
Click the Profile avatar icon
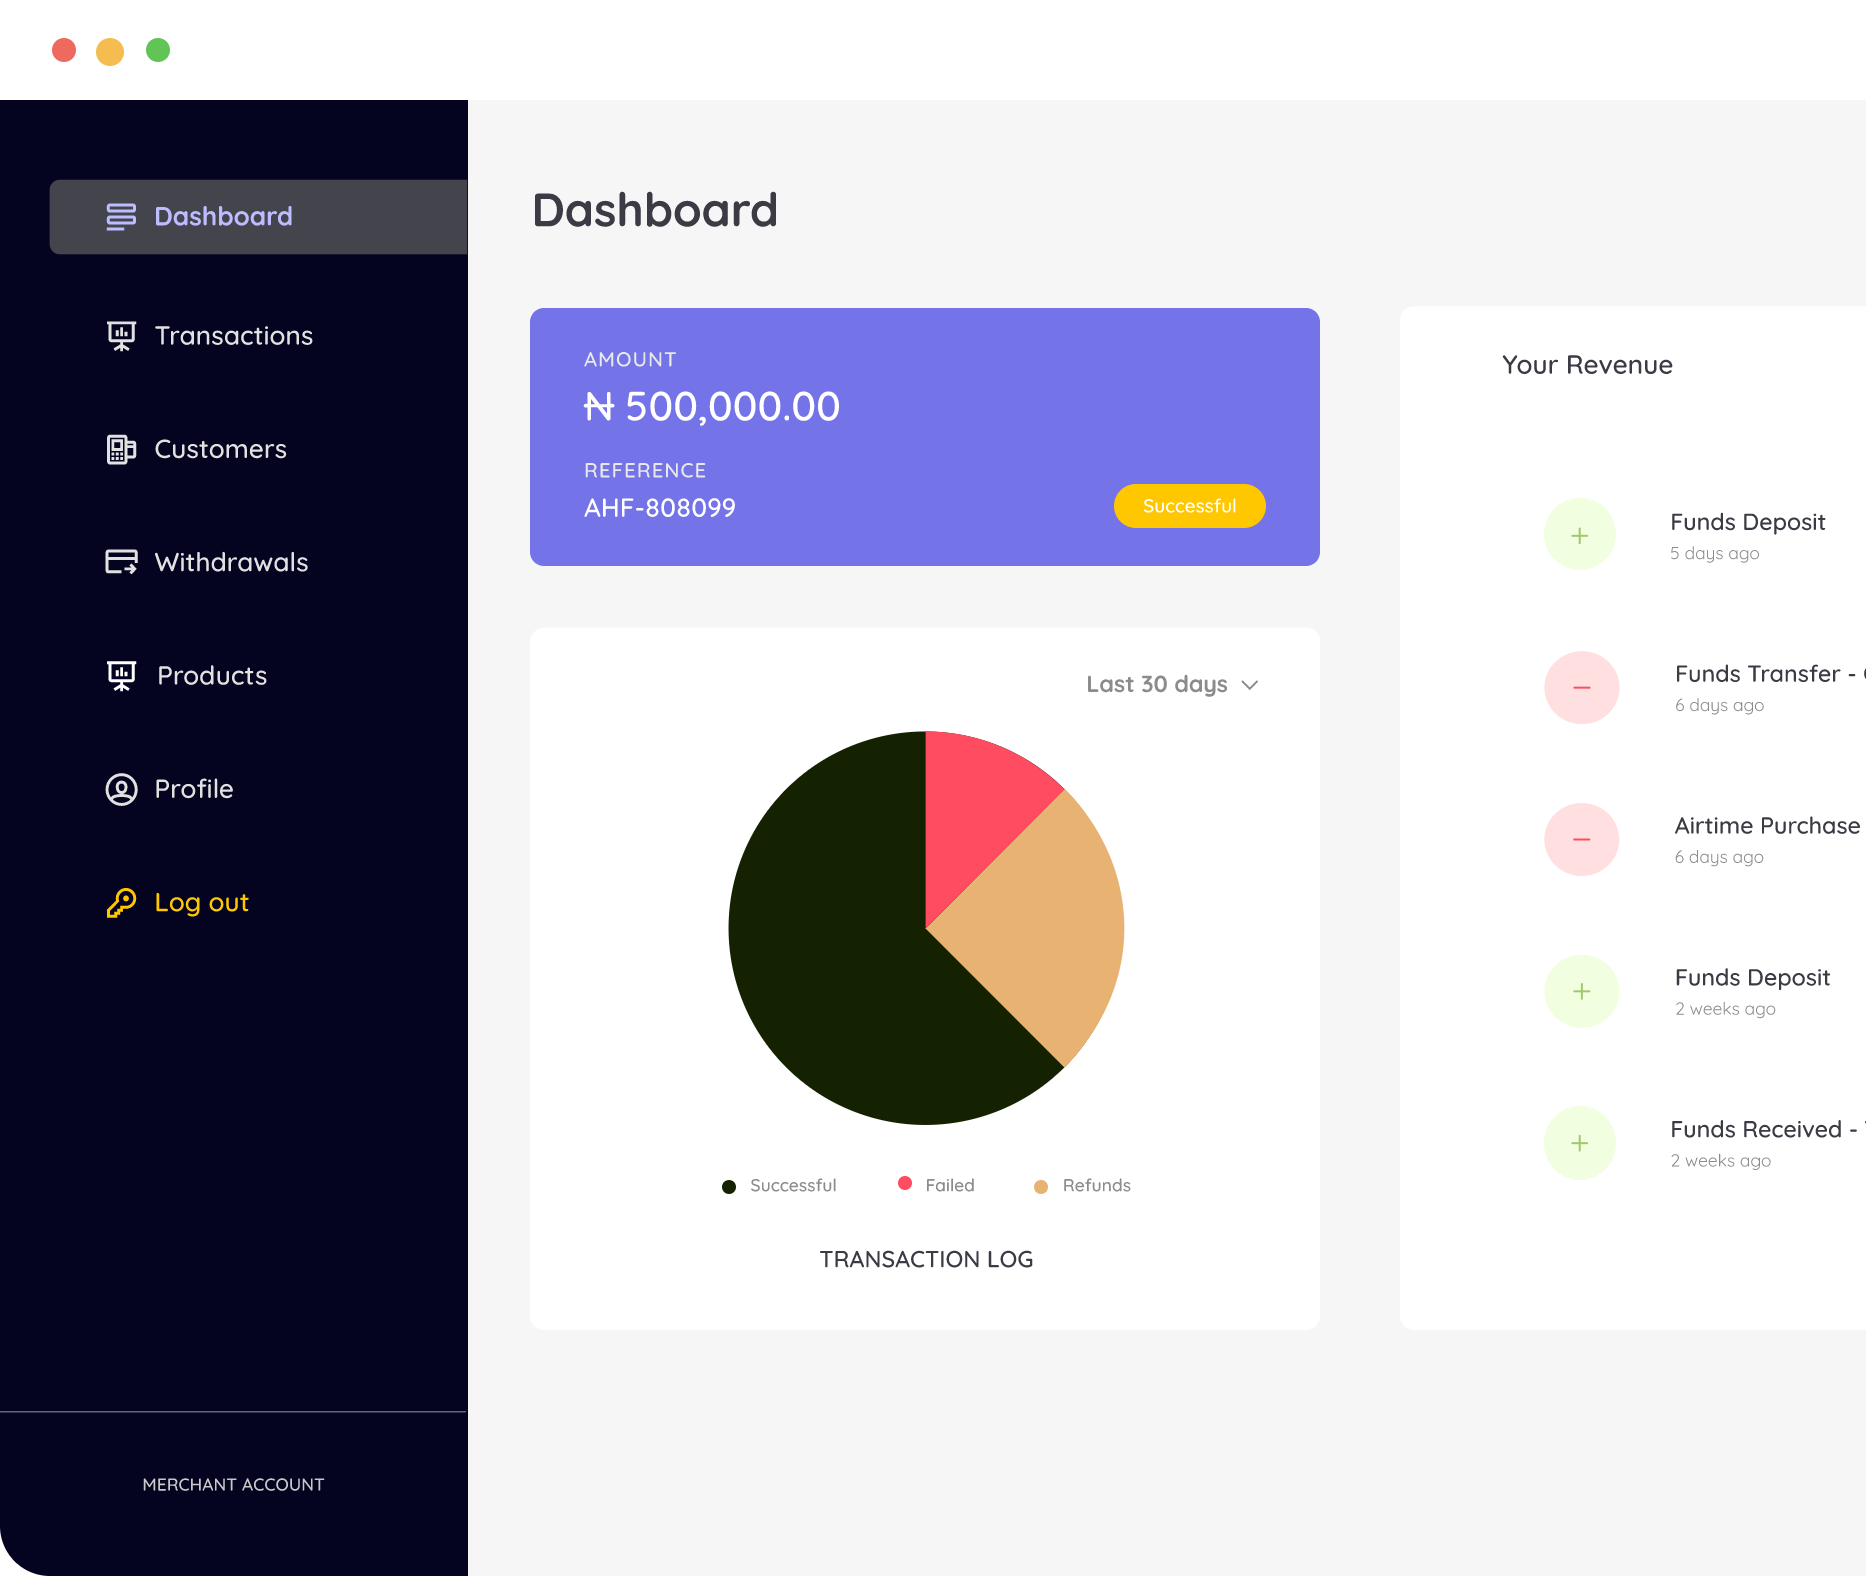click(x=121, y=789)
